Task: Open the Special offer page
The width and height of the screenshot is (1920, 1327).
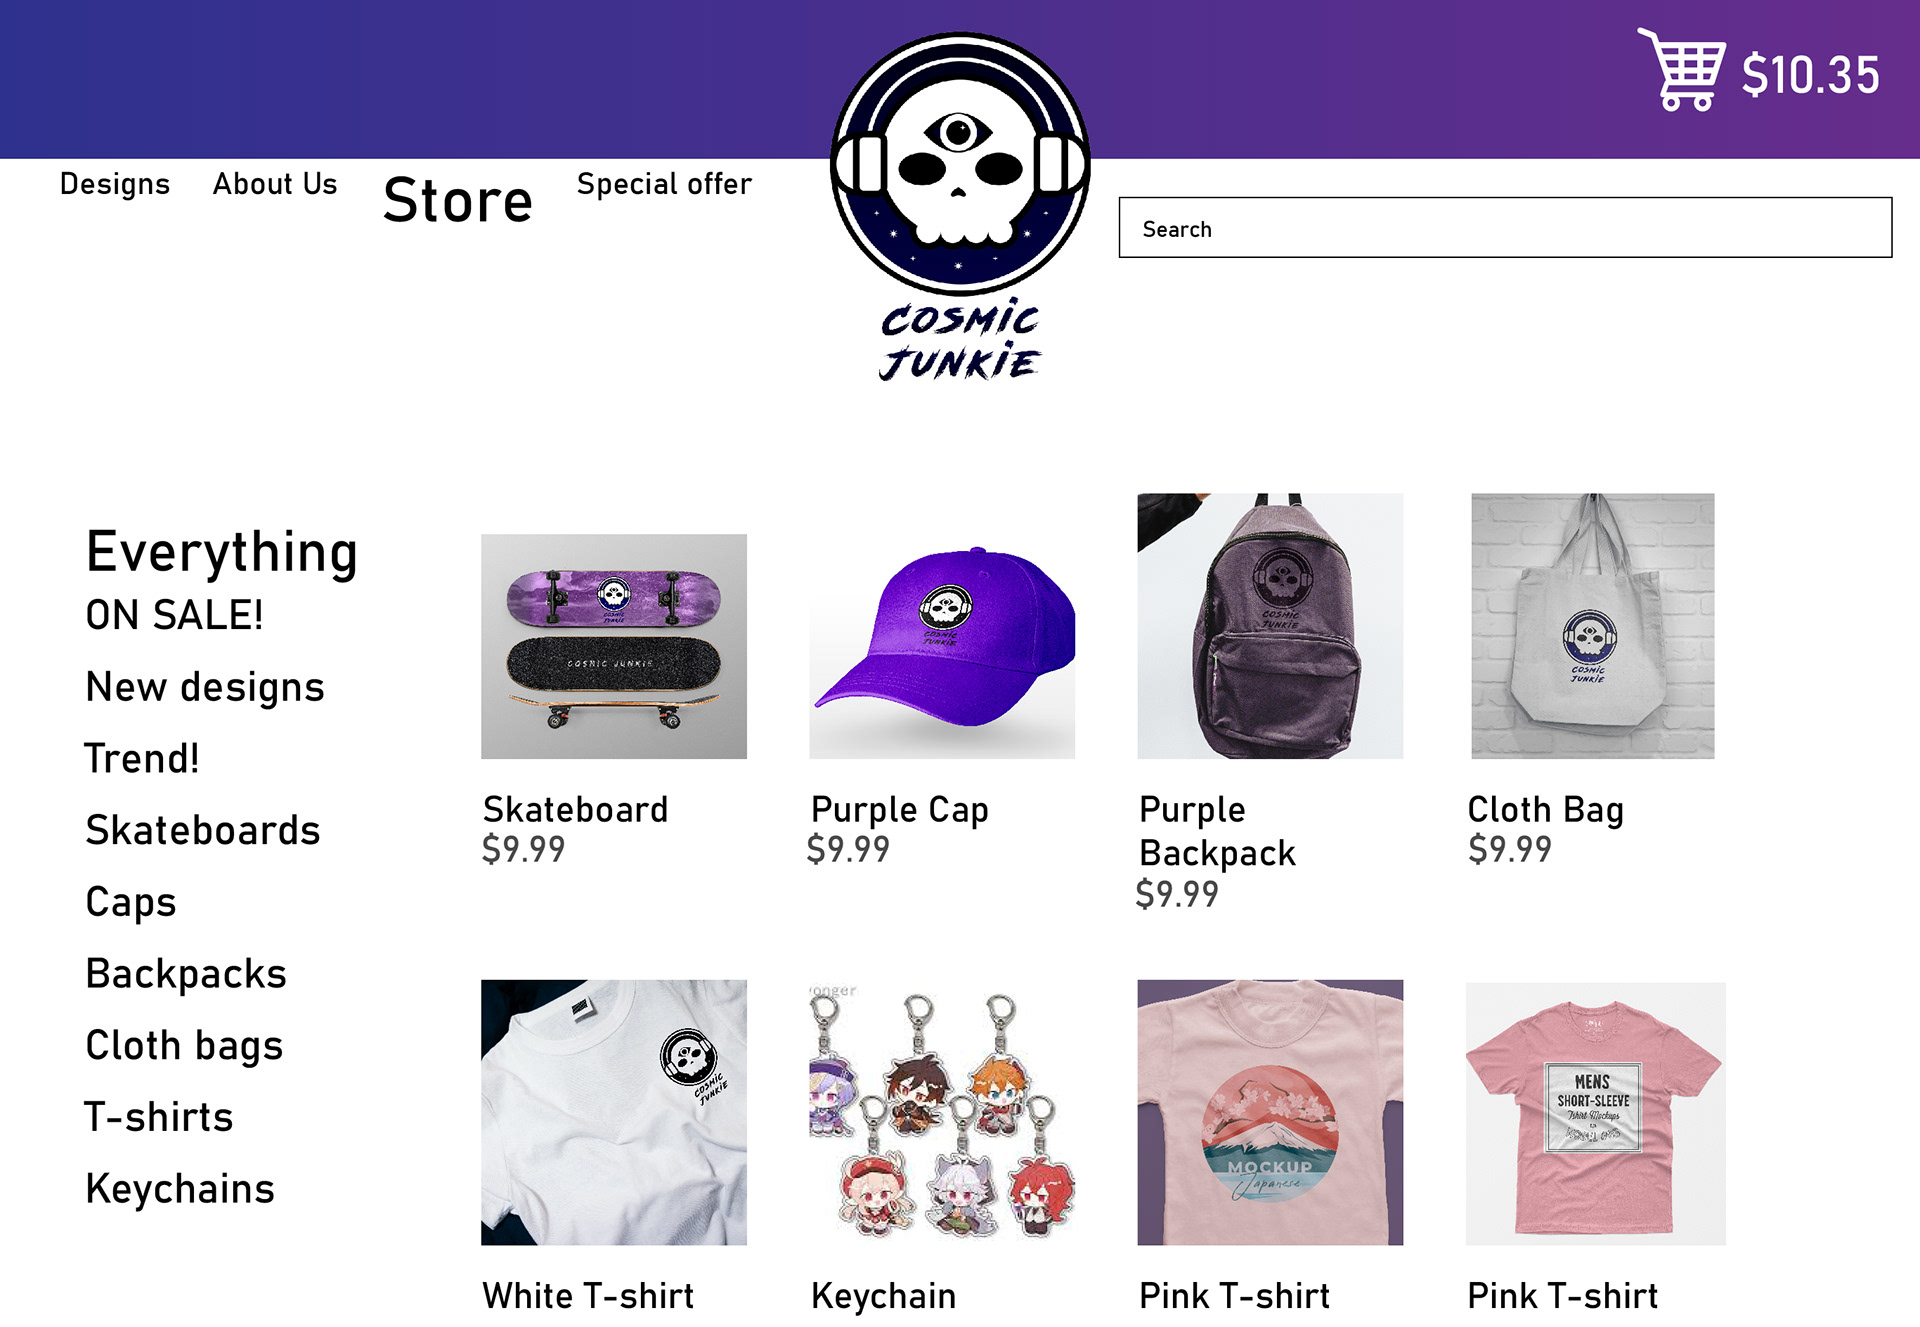Action: coord(664,185)
